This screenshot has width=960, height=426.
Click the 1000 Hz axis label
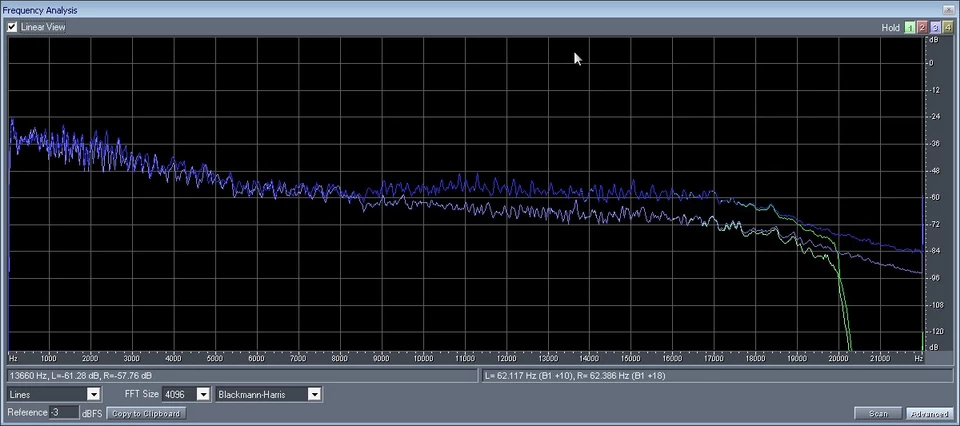pyautogui.click(x=48, y=357)
